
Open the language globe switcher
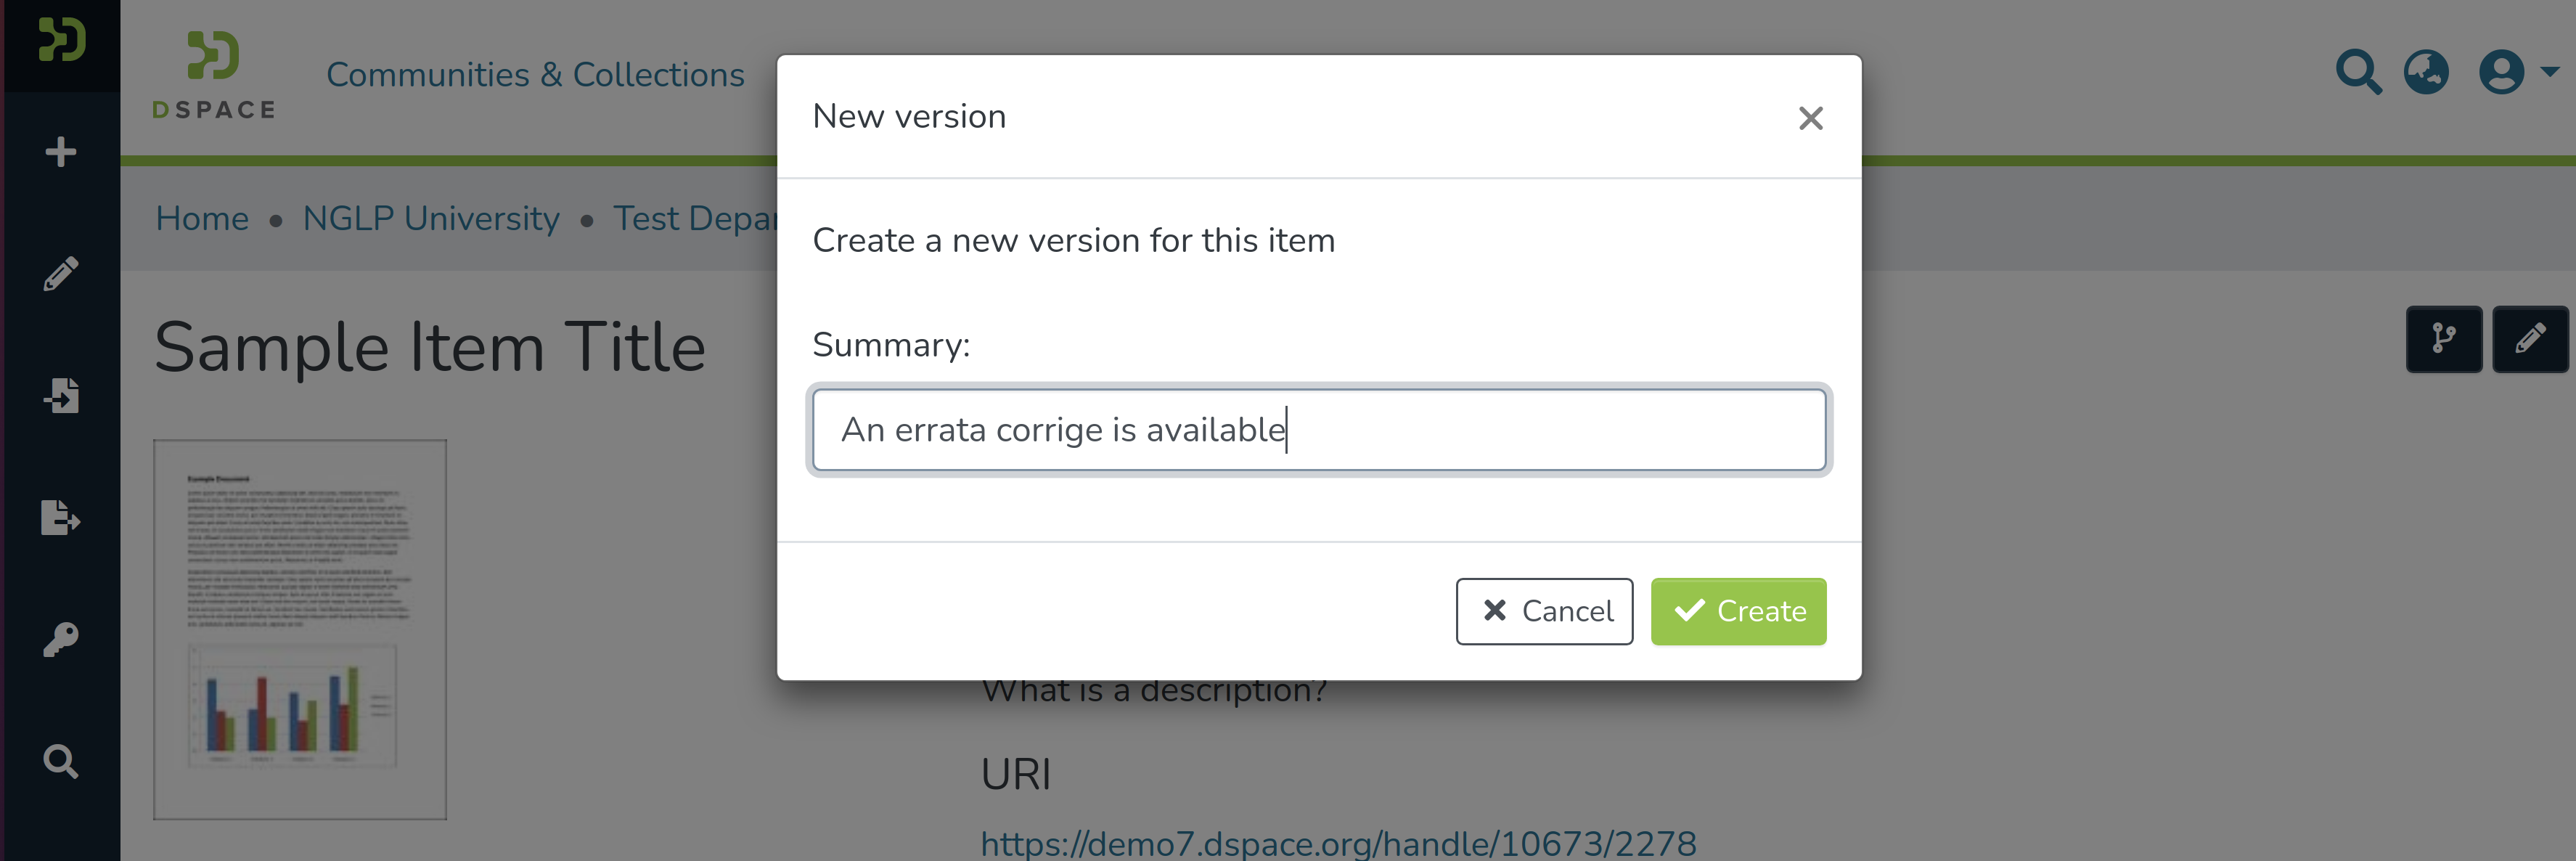[2426, 72]
